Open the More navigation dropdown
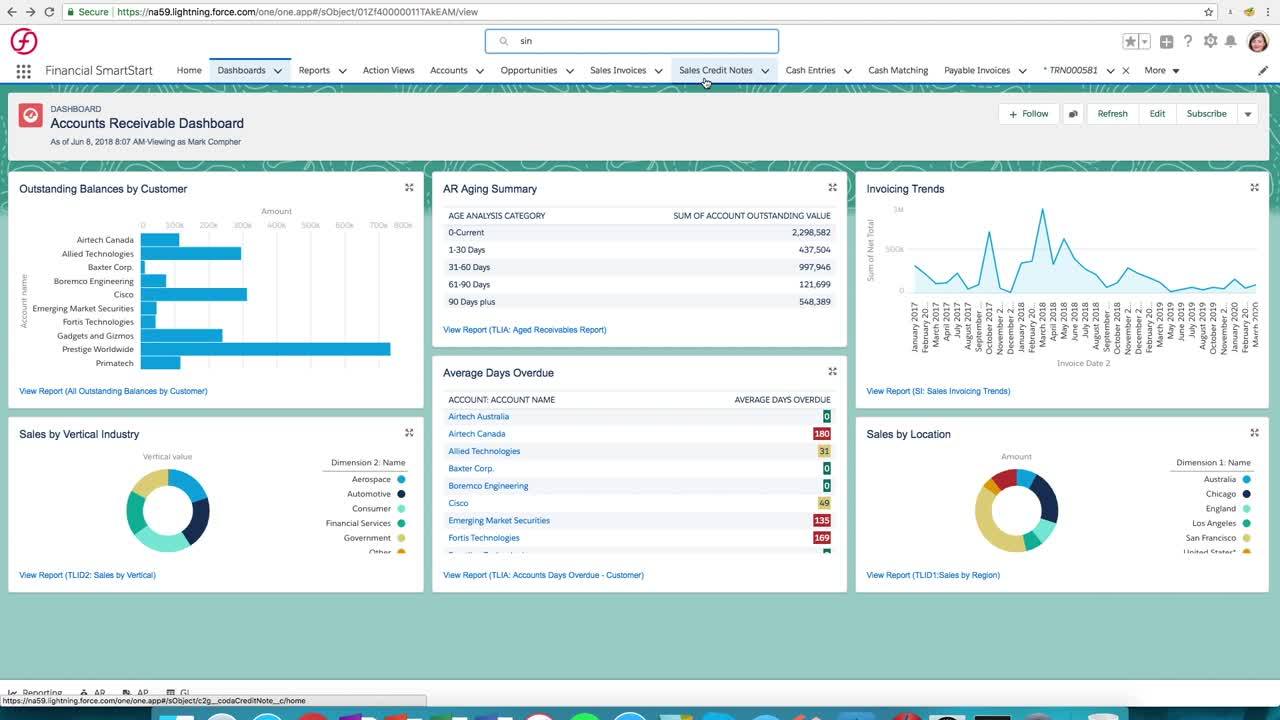 (1162, 71)
